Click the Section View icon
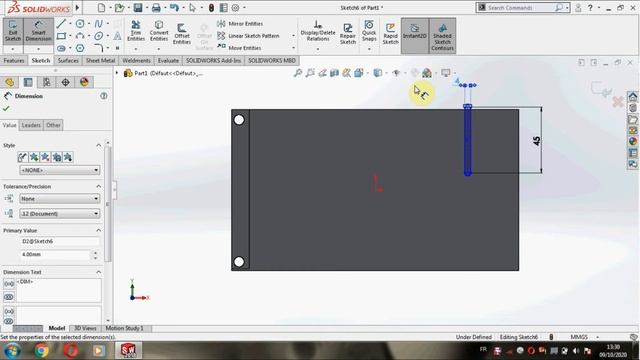The image size is (640, 360). point(334,73)
